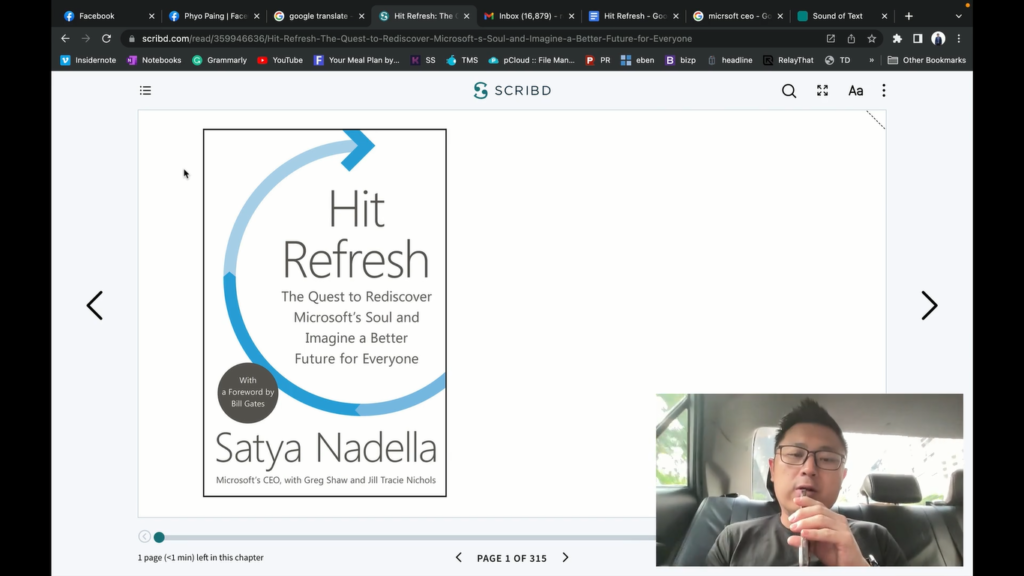
Task: Open the RelayThat bookmark
Action: pos(788,60)
